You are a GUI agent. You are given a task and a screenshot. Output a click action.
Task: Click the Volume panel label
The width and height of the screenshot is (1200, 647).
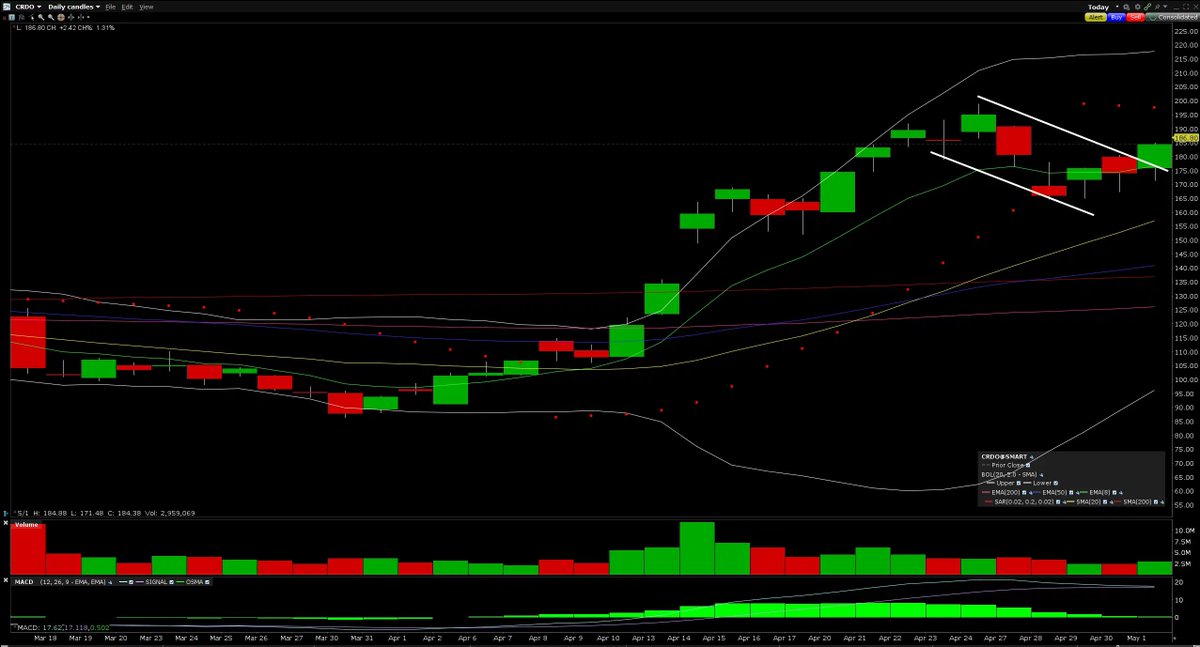(x=26, y=525)
